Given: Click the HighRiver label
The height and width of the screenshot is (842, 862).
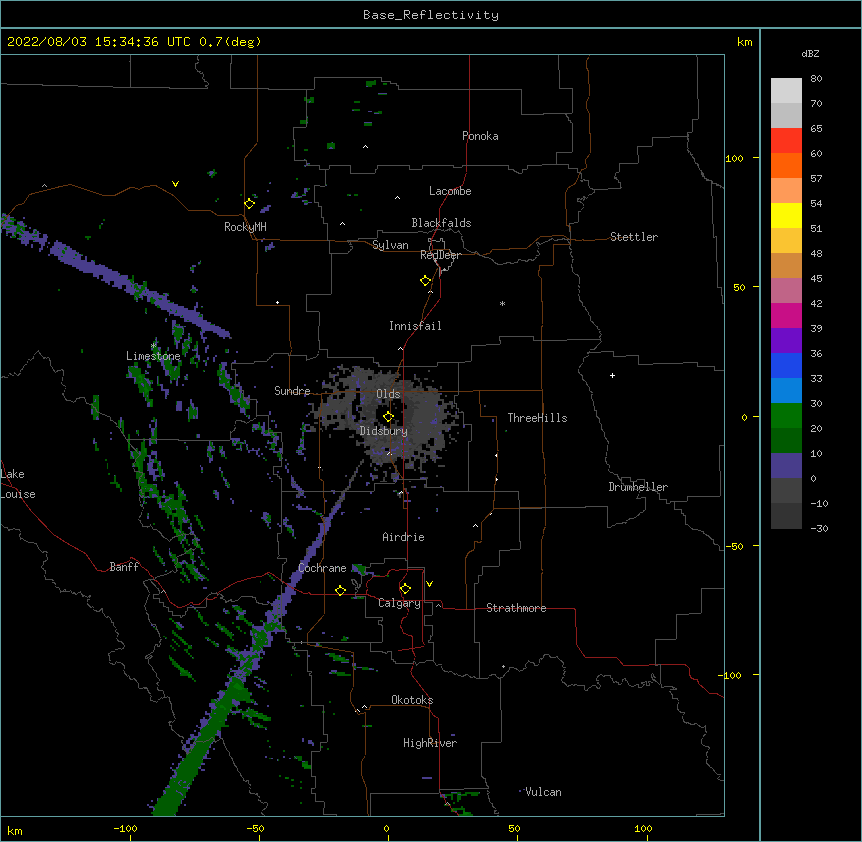Looking at the screenshot, I should tap(430, 743).
